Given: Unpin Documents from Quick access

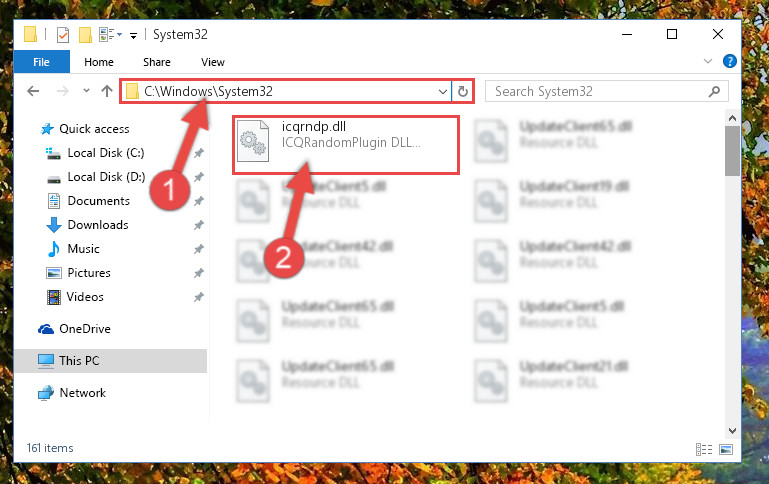Looking at the screenshot, I should 199,201.
